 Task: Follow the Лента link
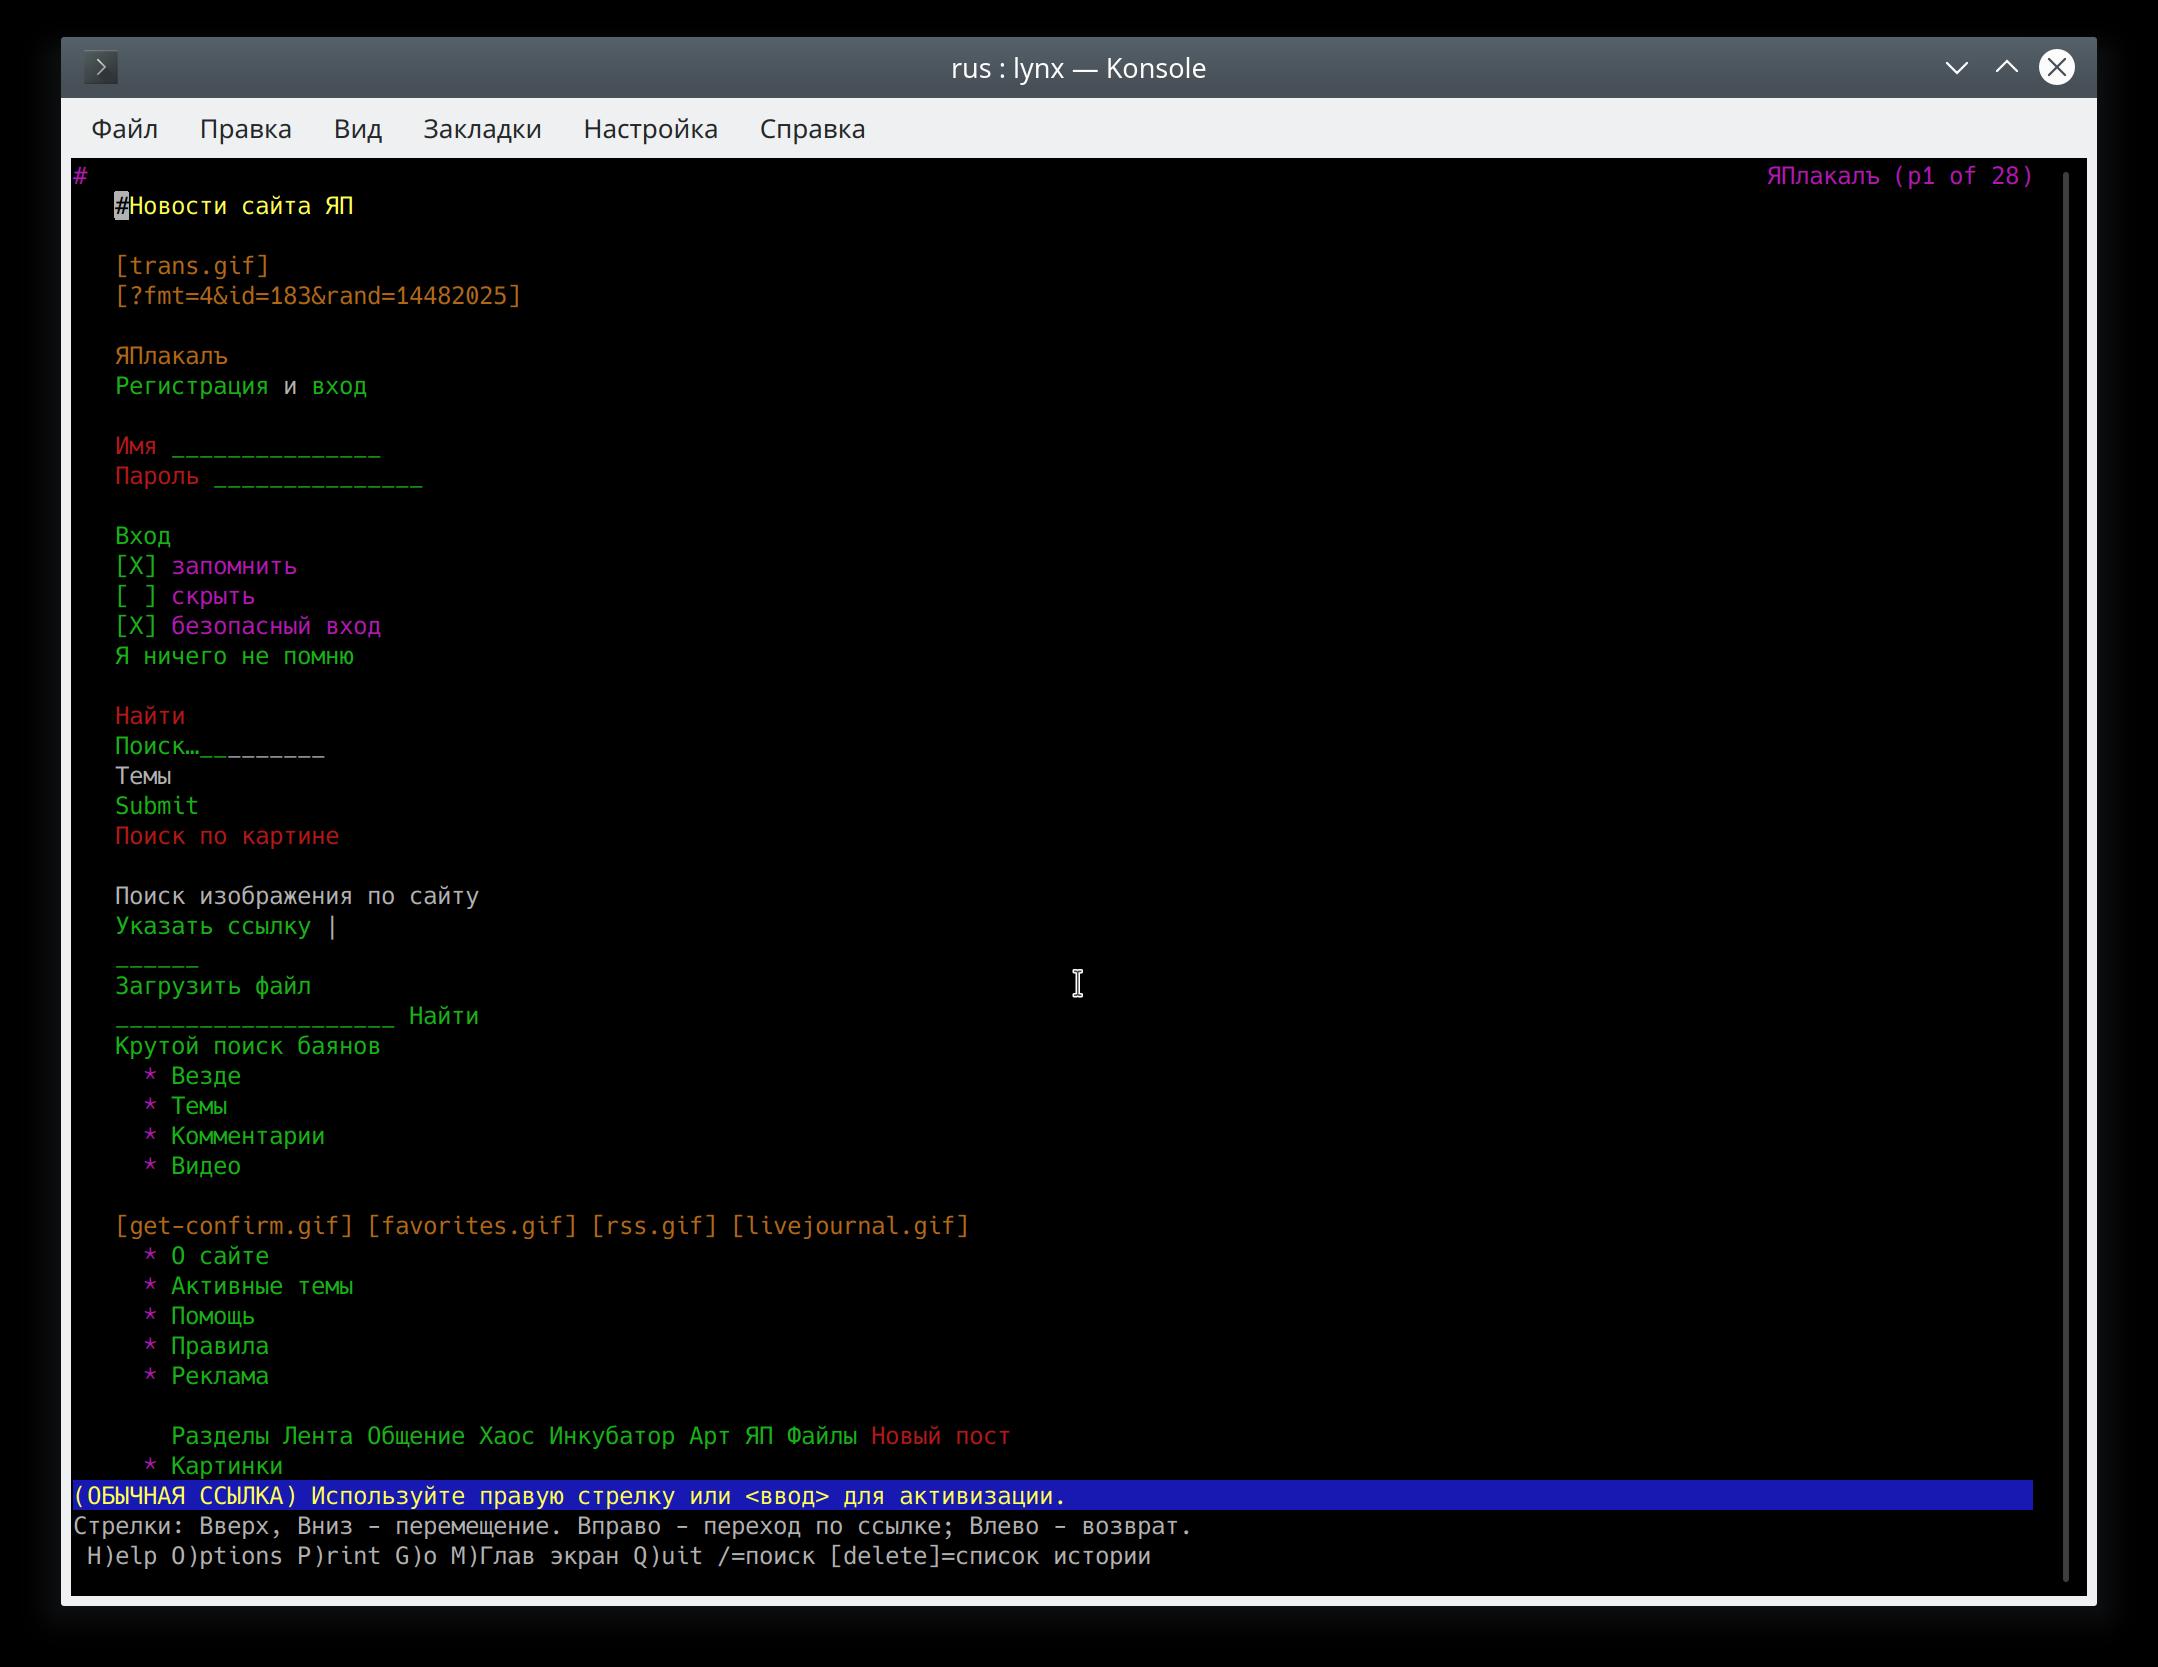point(318,1436)
